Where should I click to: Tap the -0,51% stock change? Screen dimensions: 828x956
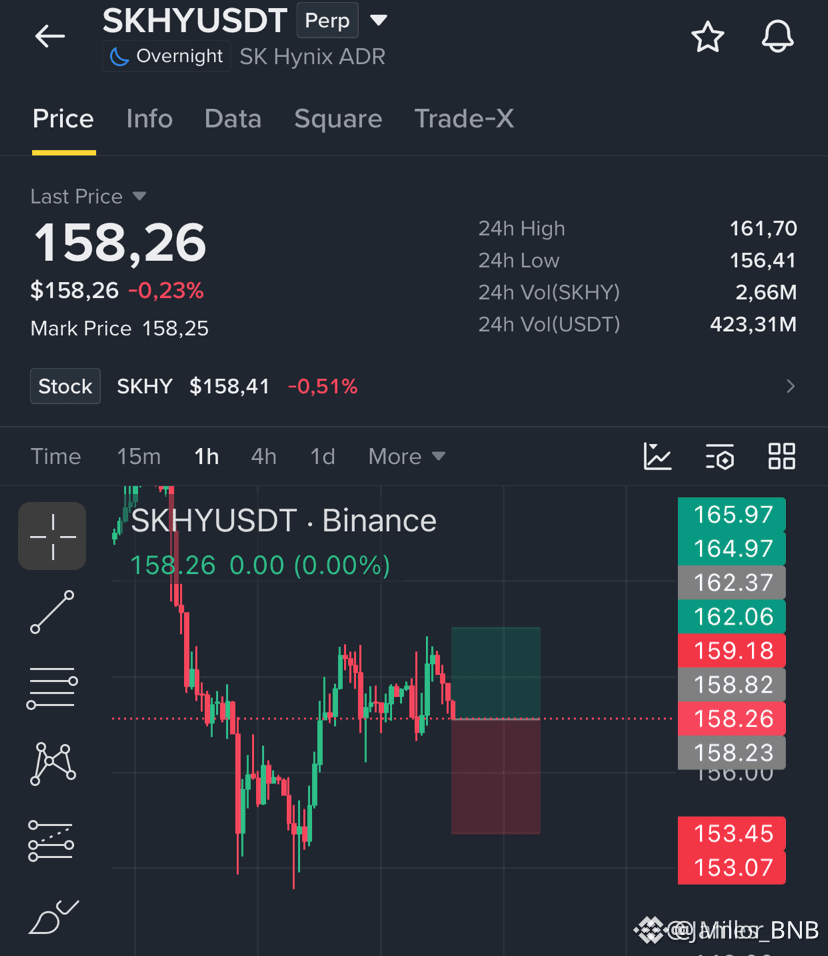click(x=323, y=387)
